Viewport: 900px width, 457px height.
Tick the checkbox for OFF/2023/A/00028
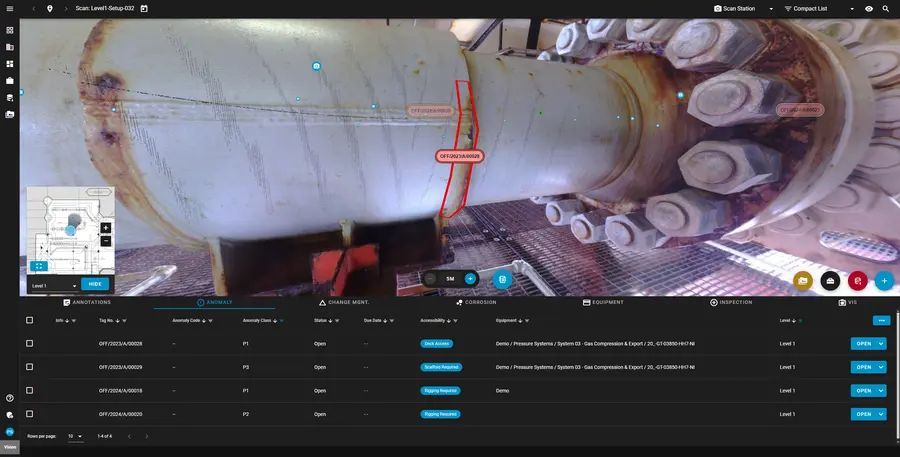click(x=29, y=343)
